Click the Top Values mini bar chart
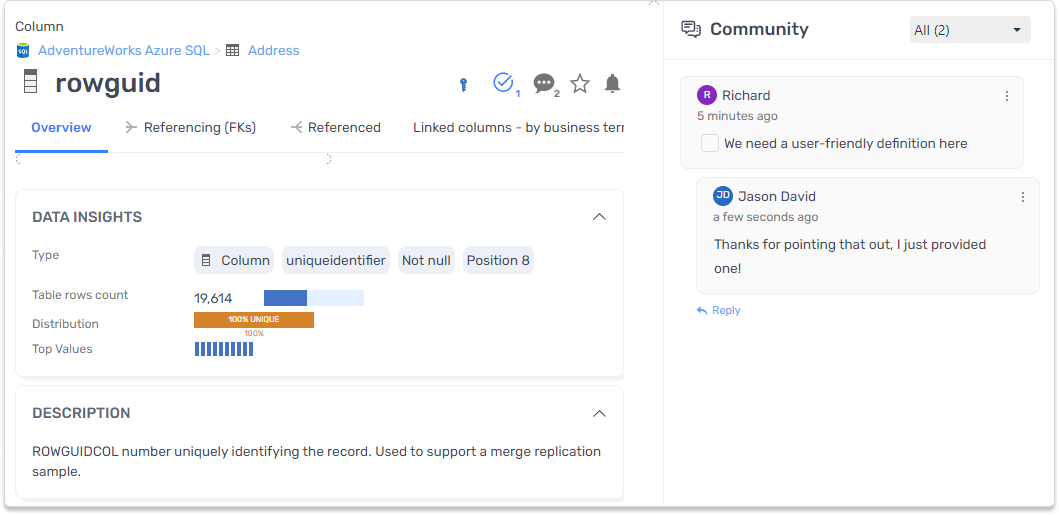Screen dimensions: 1059x515 (224, 349)
